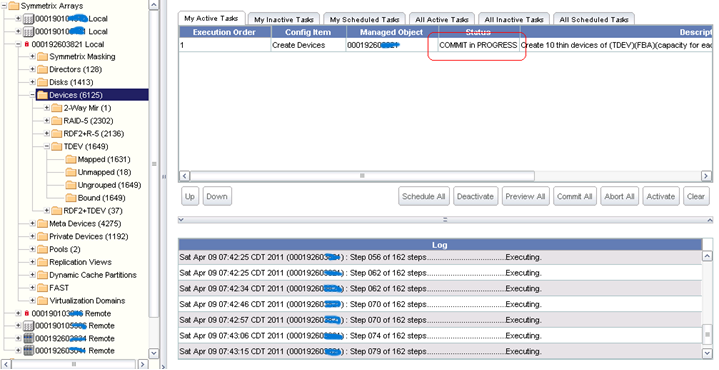Image resolution: width=719 pixels, height=370 pixels.
Task: Switch to the My Scheduled Tasks tab
Action: (364, 19)
